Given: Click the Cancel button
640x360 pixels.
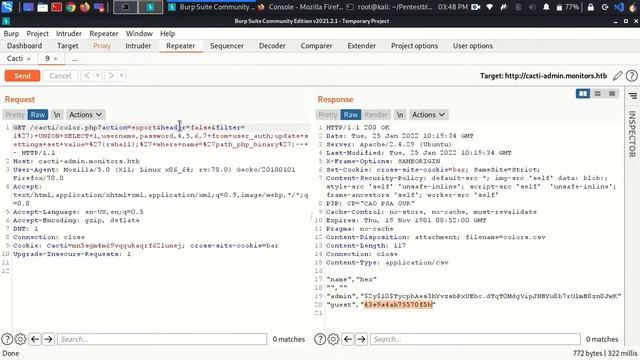Looking at the screenshot, I should point(60,76).
